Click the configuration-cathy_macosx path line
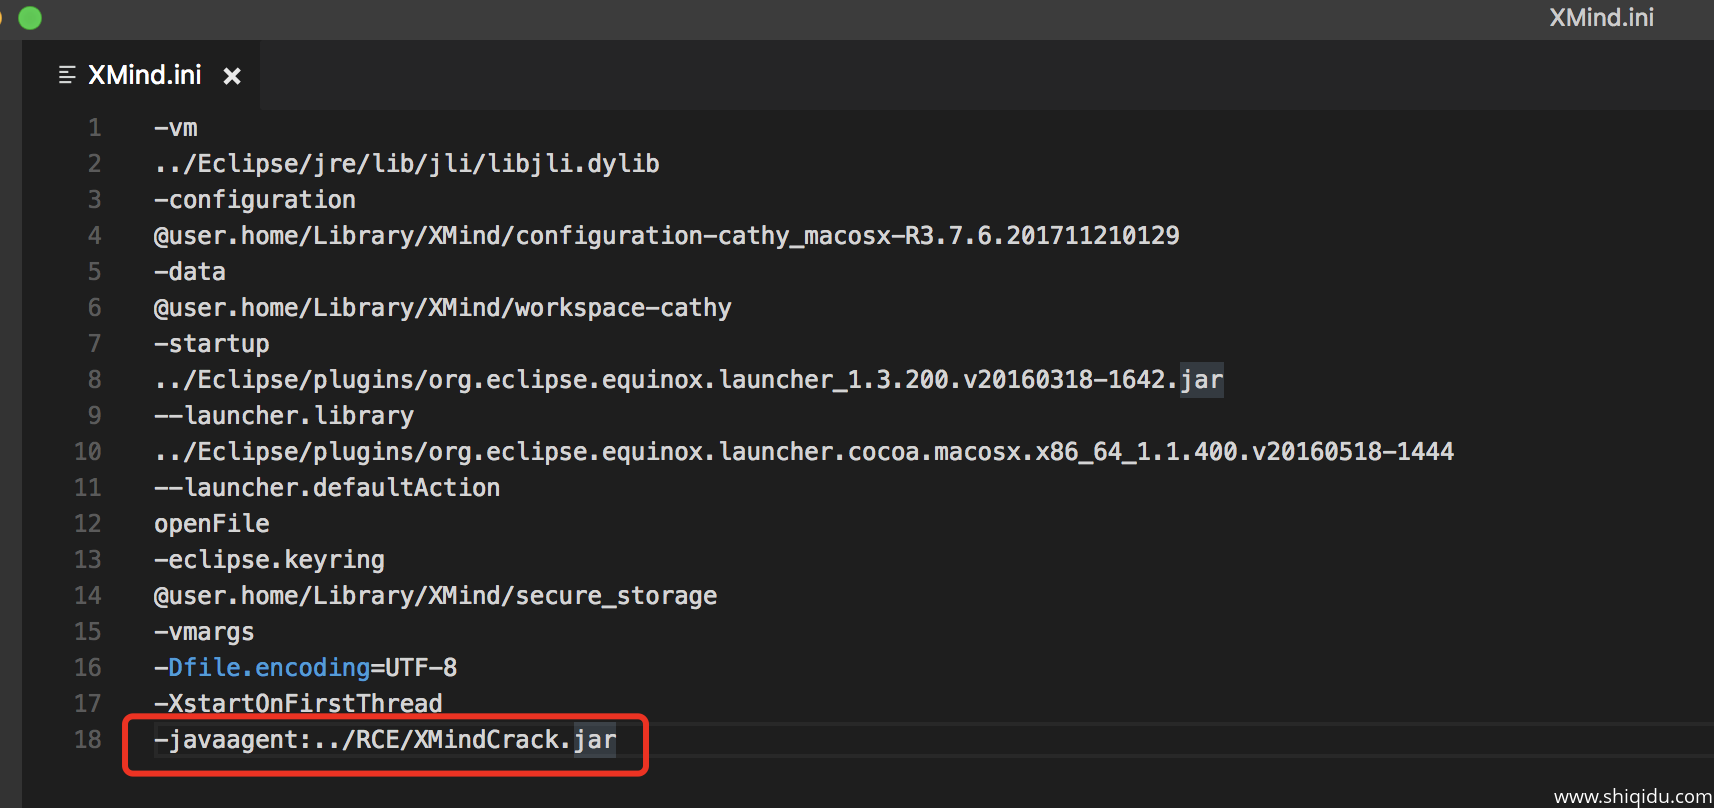 (667, 236)
